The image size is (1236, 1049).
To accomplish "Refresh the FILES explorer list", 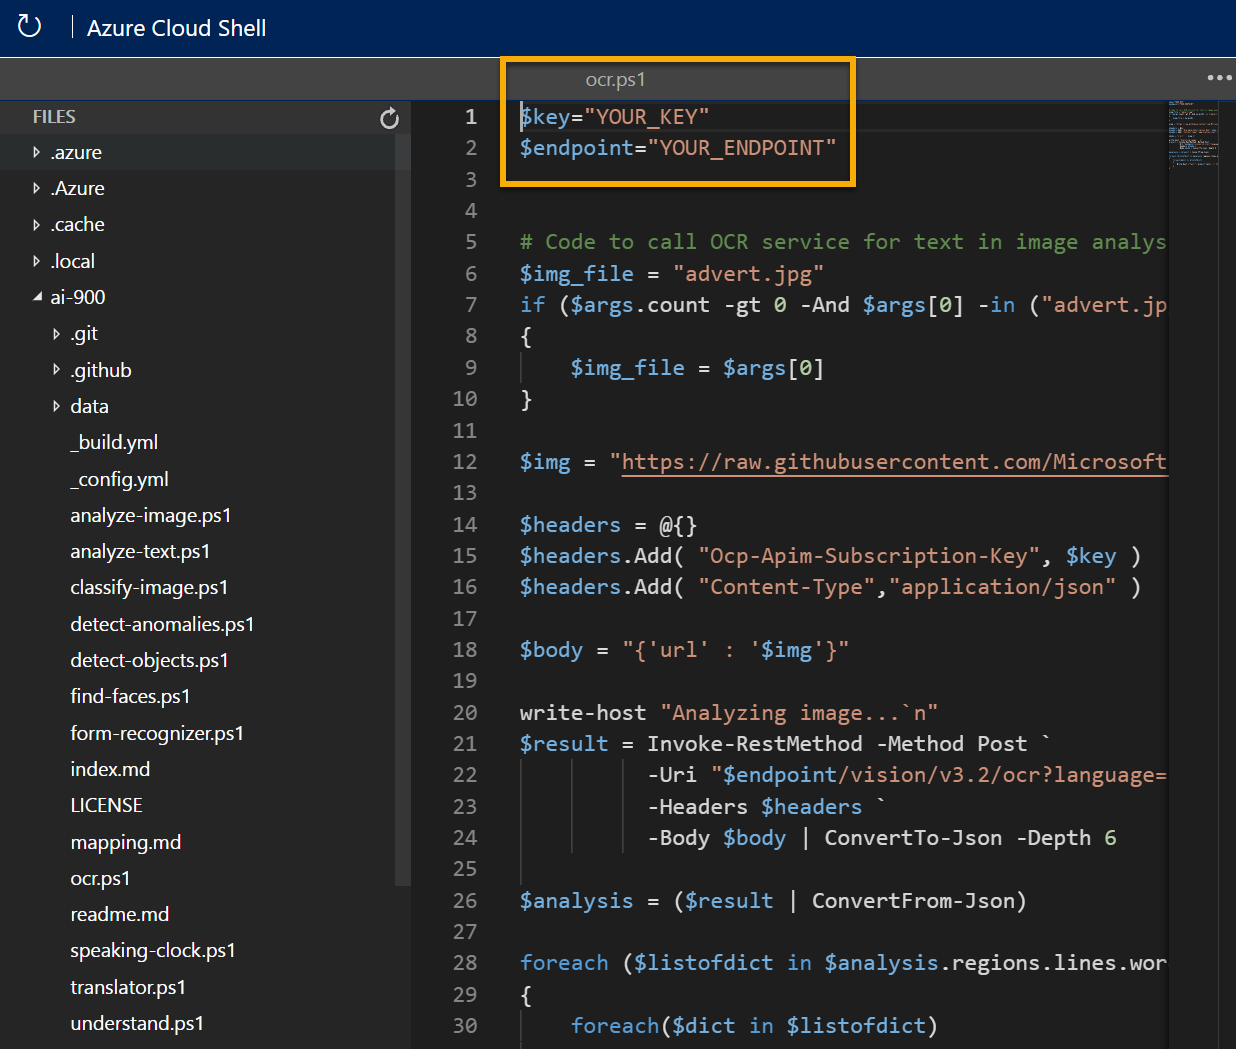I will point(389,119).
